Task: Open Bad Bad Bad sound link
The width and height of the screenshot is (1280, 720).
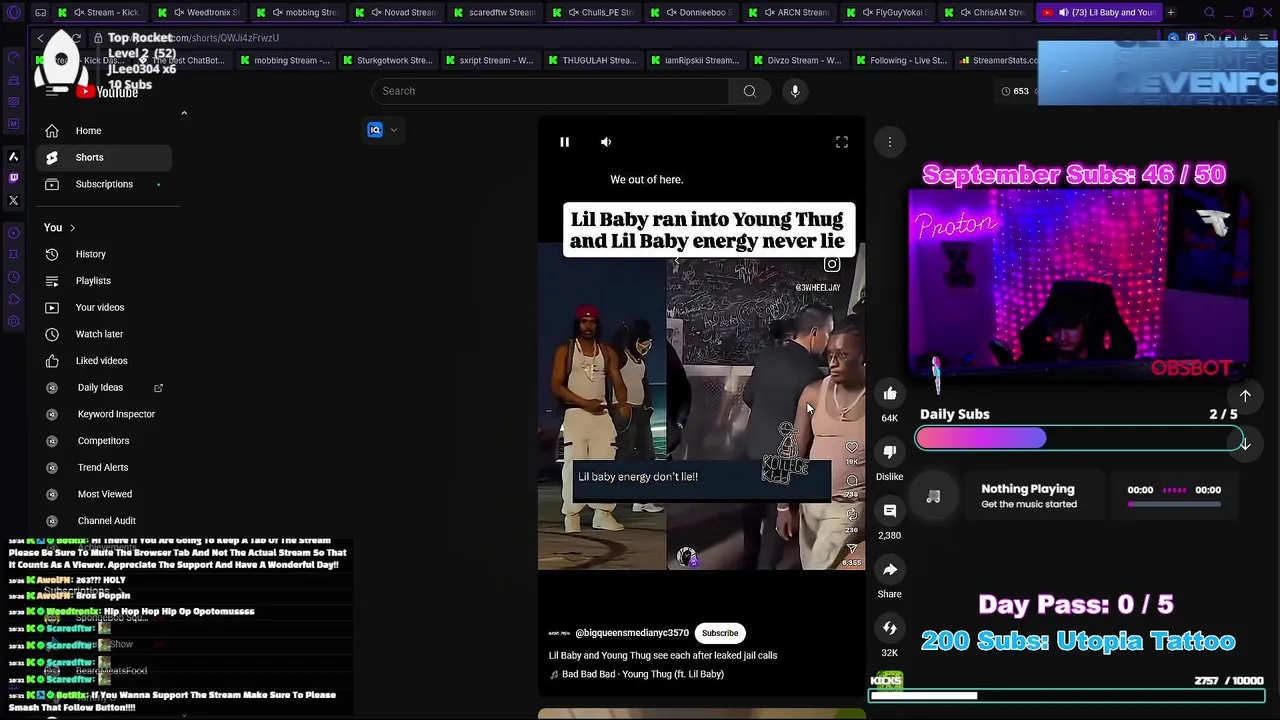Action: tap(643, 674)
